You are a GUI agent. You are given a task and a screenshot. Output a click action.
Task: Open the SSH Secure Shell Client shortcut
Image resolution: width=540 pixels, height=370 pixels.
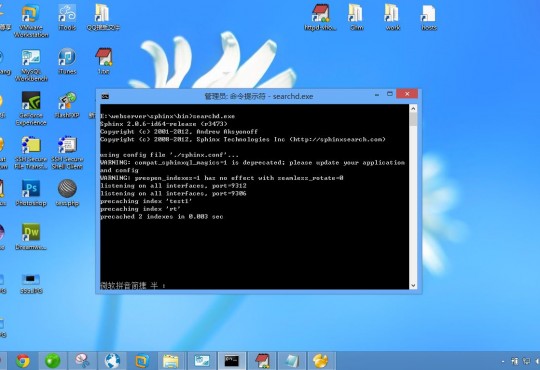coord(67,152)
